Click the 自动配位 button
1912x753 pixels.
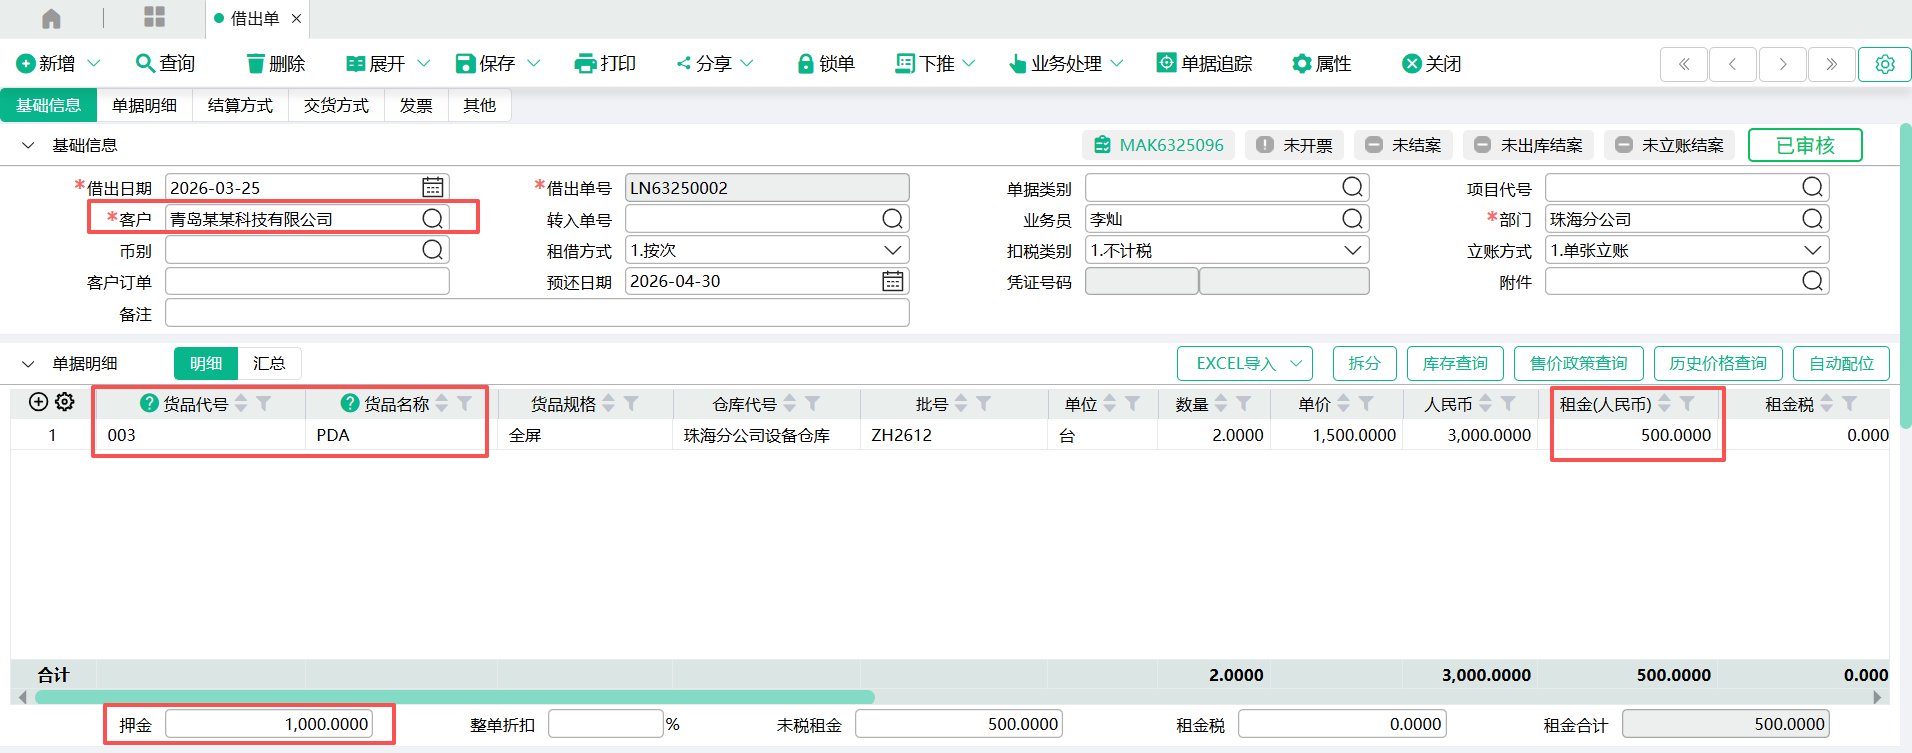pyautogui.click(x=1840, y=363)
